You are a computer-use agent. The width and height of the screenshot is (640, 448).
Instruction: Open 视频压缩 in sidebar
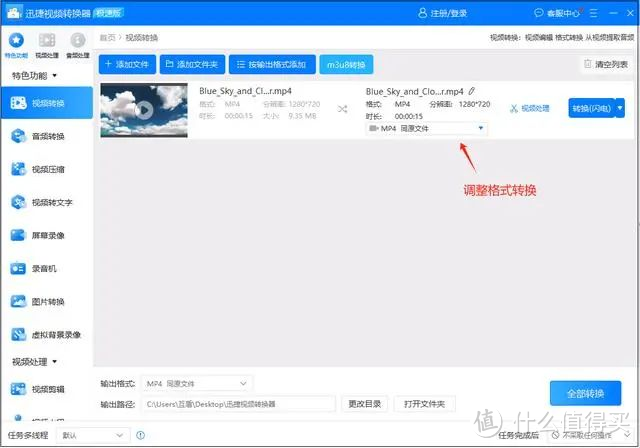[x=47, y=169]
